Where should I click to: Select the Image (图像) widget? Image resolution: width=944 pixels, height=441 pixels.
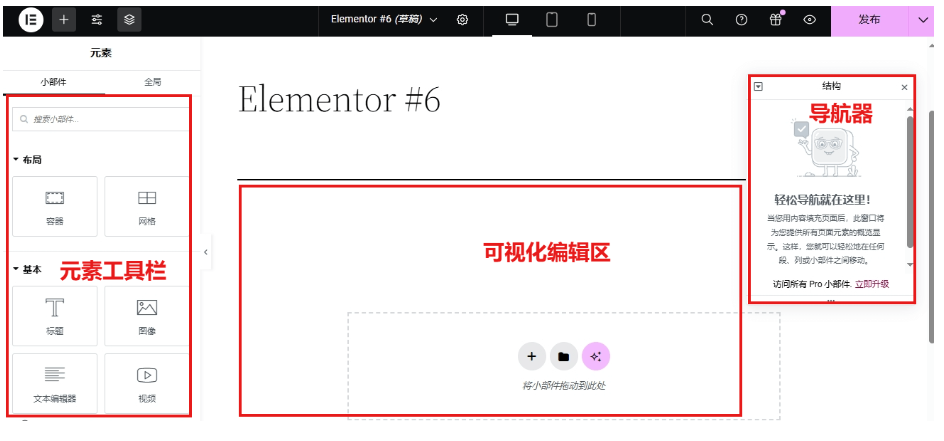click(x=147, y=316)
